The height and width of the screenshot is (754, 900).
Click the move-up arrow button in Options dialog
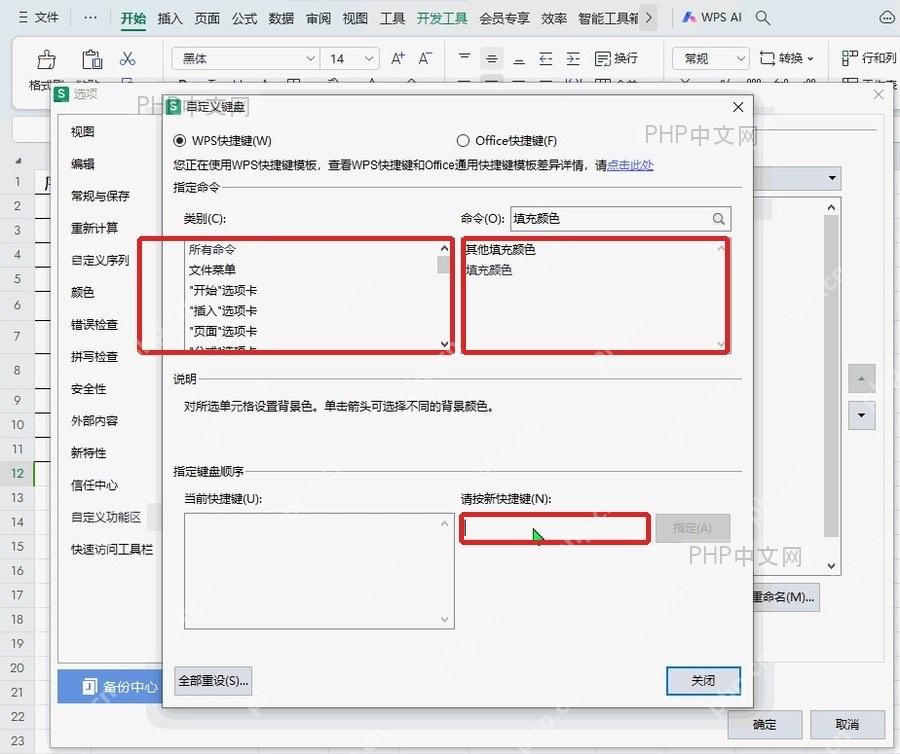[x=862, y=379]
